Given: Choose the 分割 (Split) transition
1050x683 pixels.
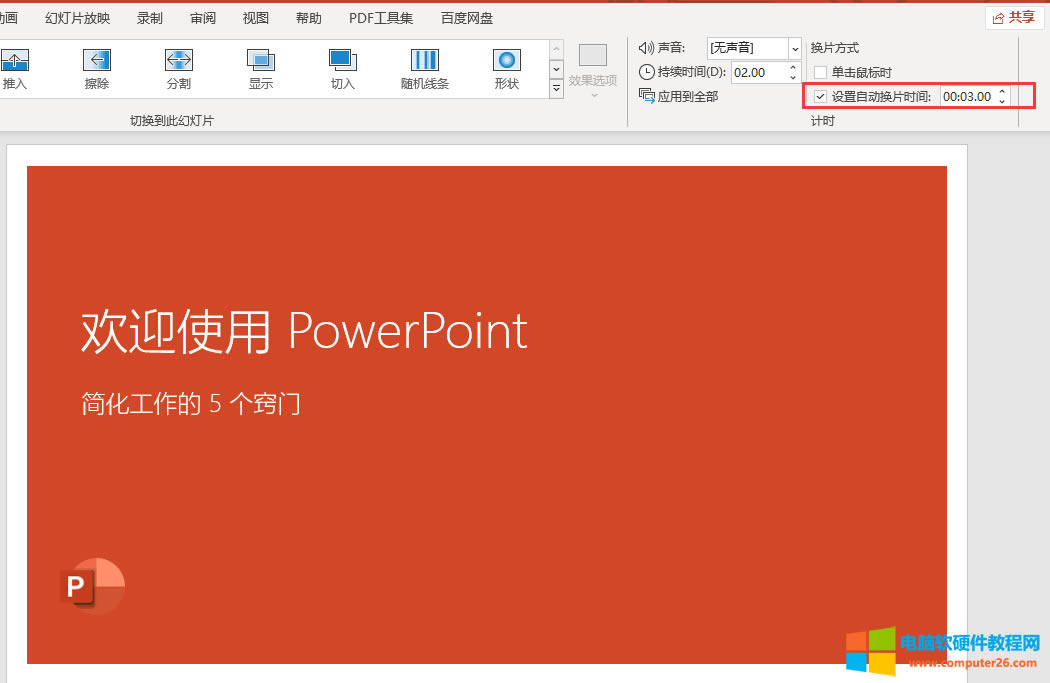Looking at the screenshot, I should [179, 68].
